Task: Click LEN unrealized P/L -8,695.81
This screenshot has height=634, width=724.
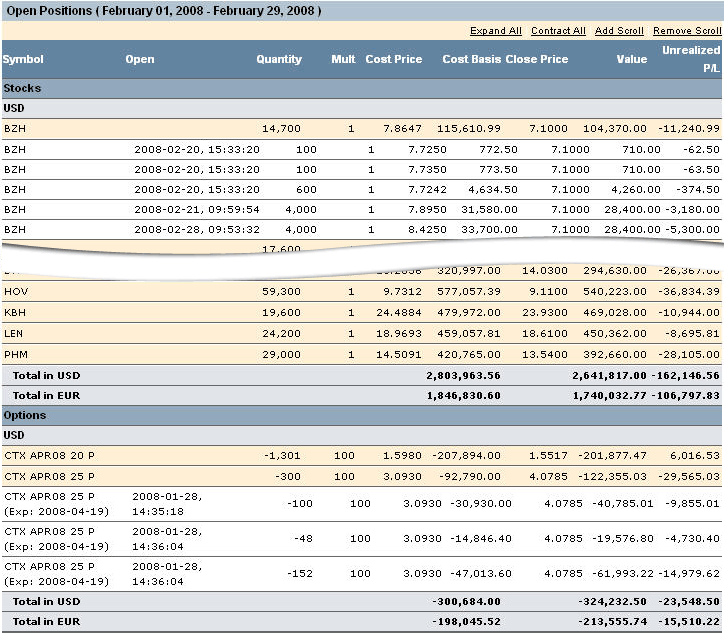Action: pos(692,333)
